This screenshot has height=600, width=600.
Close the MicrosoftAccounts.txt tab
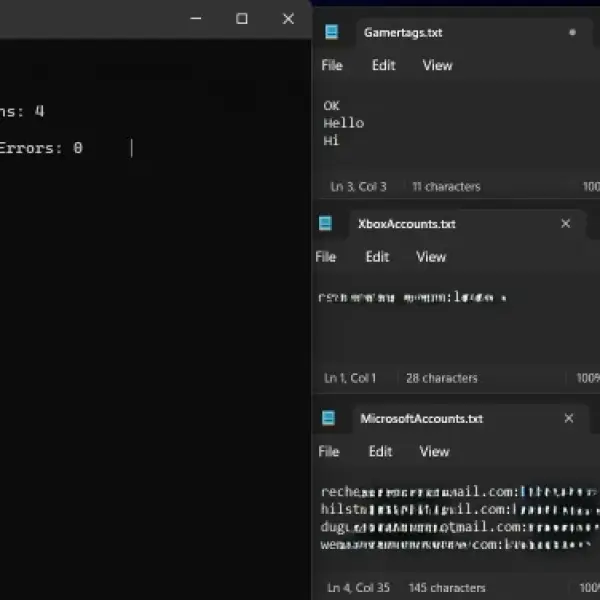click(x=569, y=418)
